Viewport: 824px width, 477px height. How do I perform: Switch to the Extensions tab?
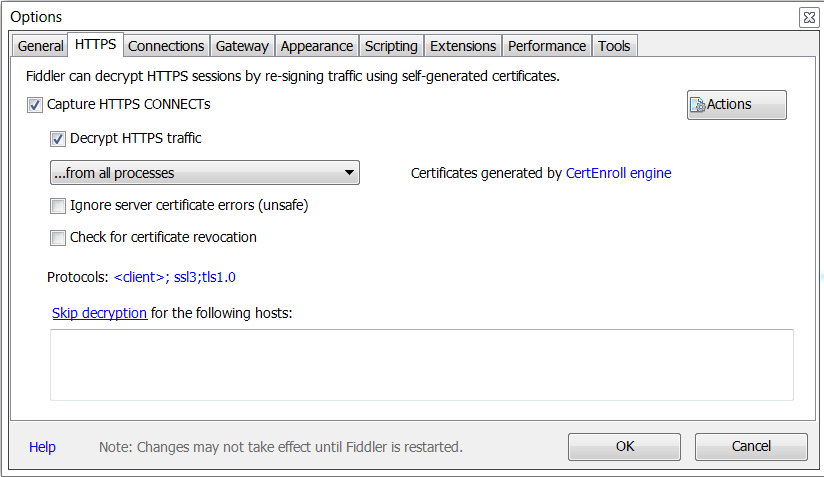click(x=463, y=46)
